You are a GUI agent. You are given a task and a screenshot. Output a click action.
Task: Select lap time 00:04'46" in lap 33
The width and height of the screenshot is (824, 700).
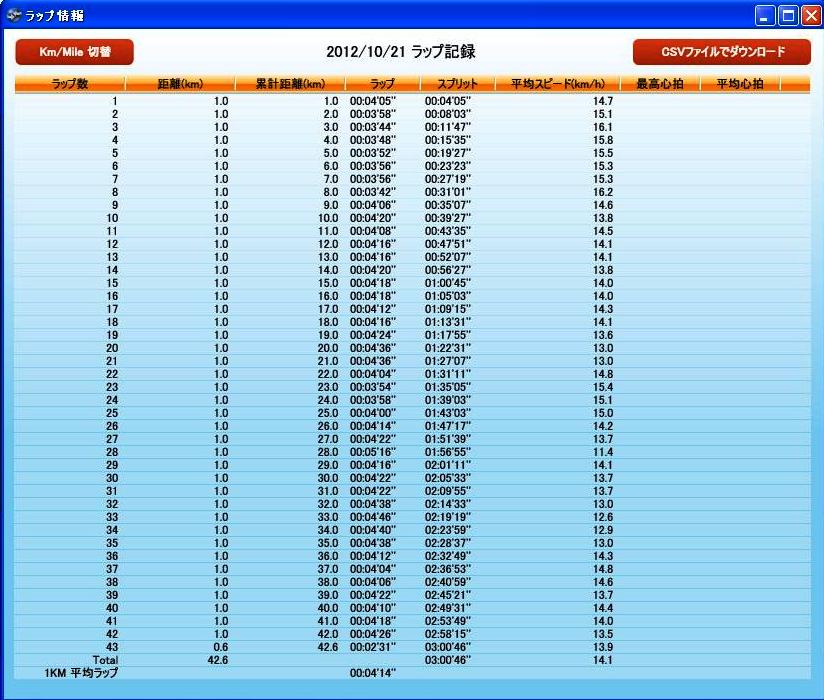coord(373,517)
